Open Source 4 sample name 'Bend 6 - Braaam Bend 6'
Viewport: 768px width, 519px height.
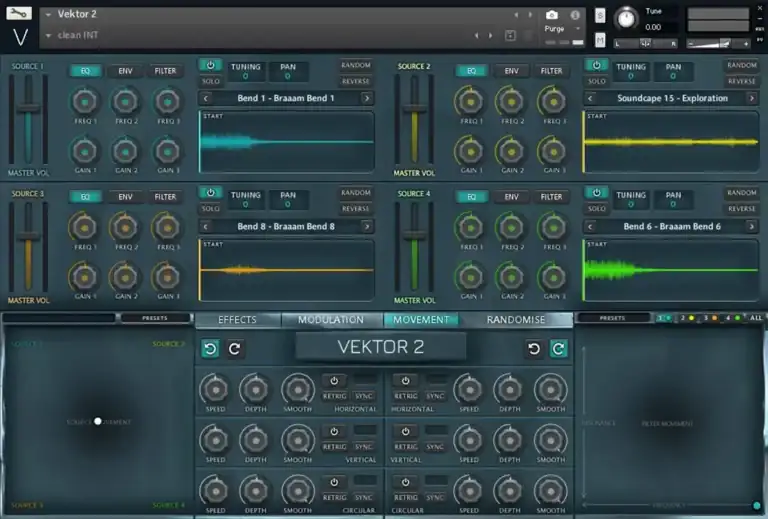[672, 227]
